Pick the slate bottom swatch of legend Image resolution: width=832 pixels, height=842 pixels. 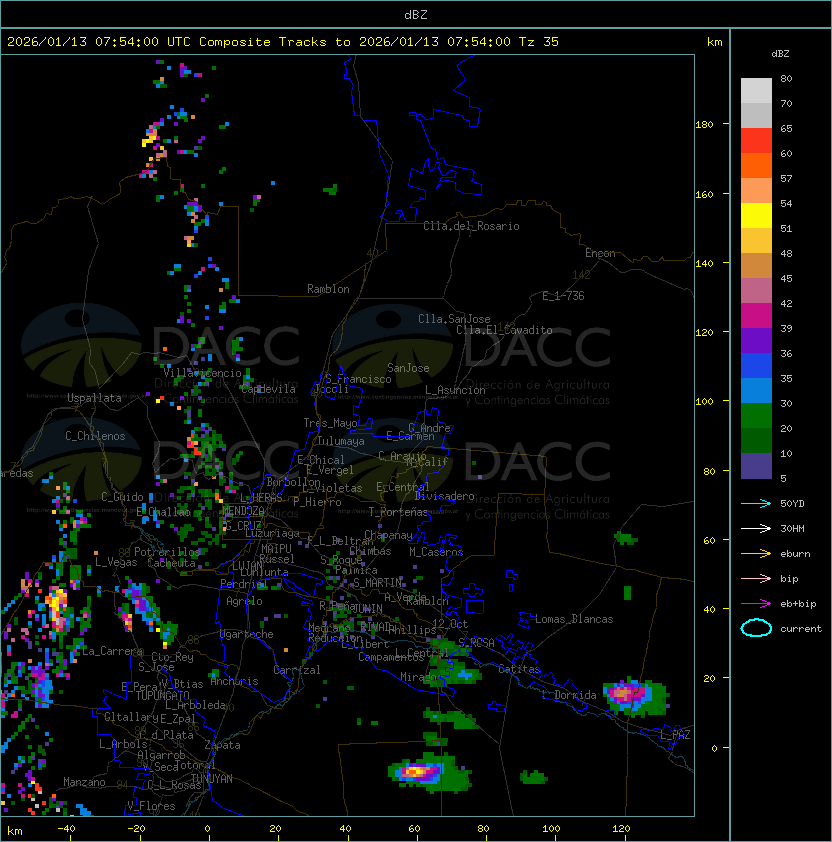point(756,466)
